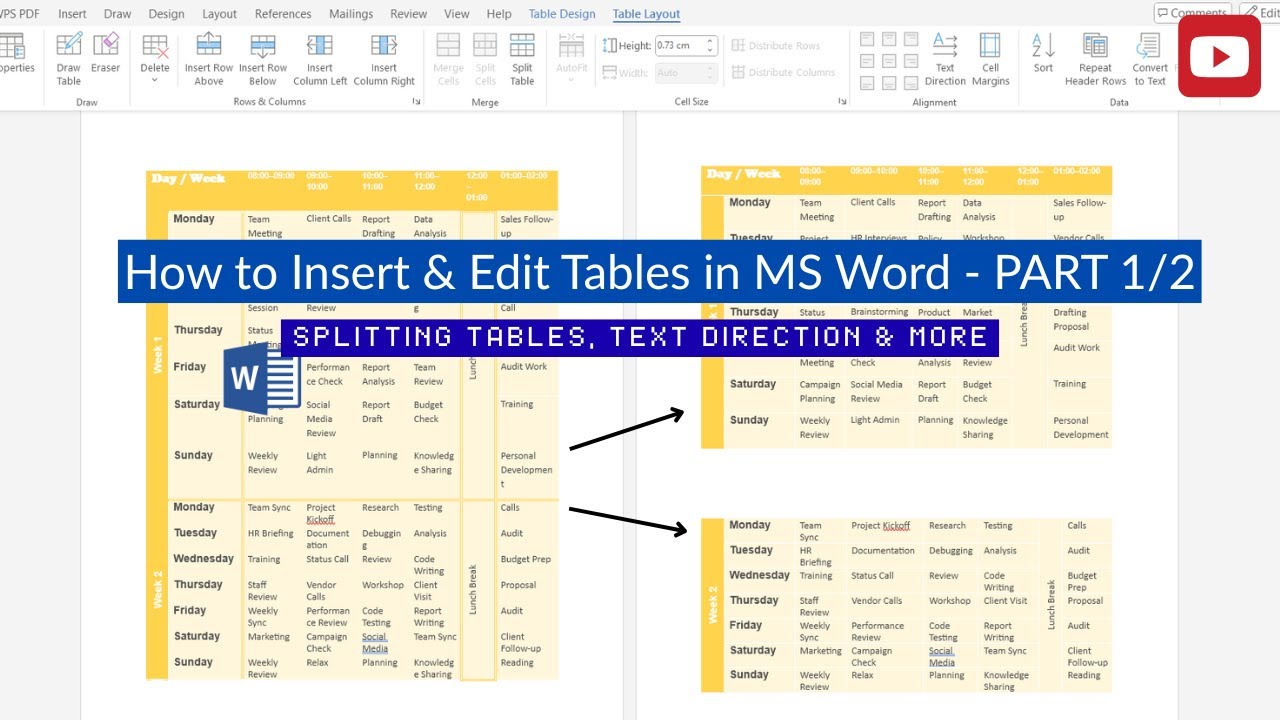Click 'Project Kickoff' in bottom-right table

(881, 526)
